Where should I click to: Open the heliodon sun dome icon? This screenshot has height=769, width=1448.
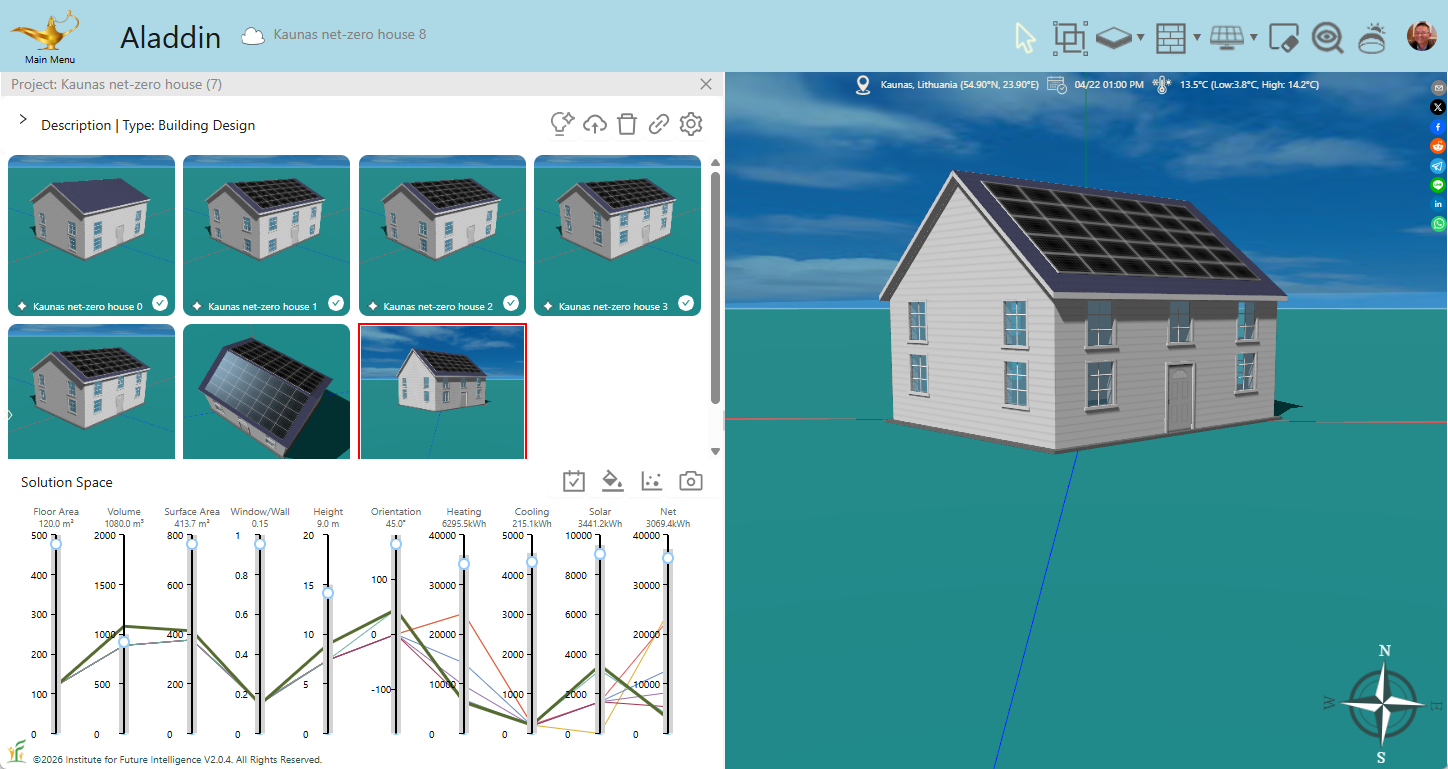1372,38
